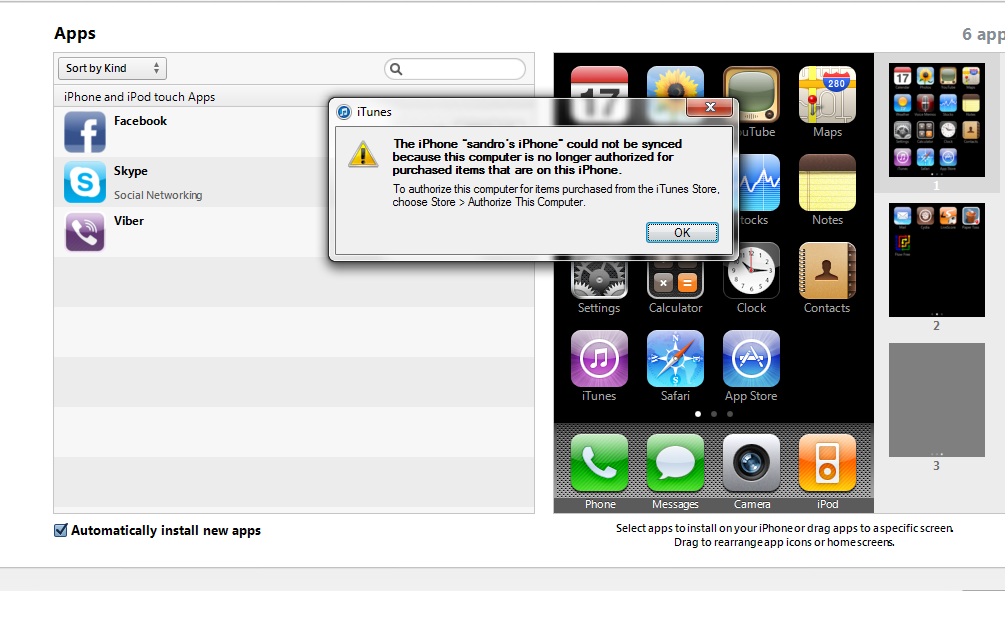Click the Social Networking label under Skype
The width and height of the screenshot is (1008, 630).
(158, 195)
